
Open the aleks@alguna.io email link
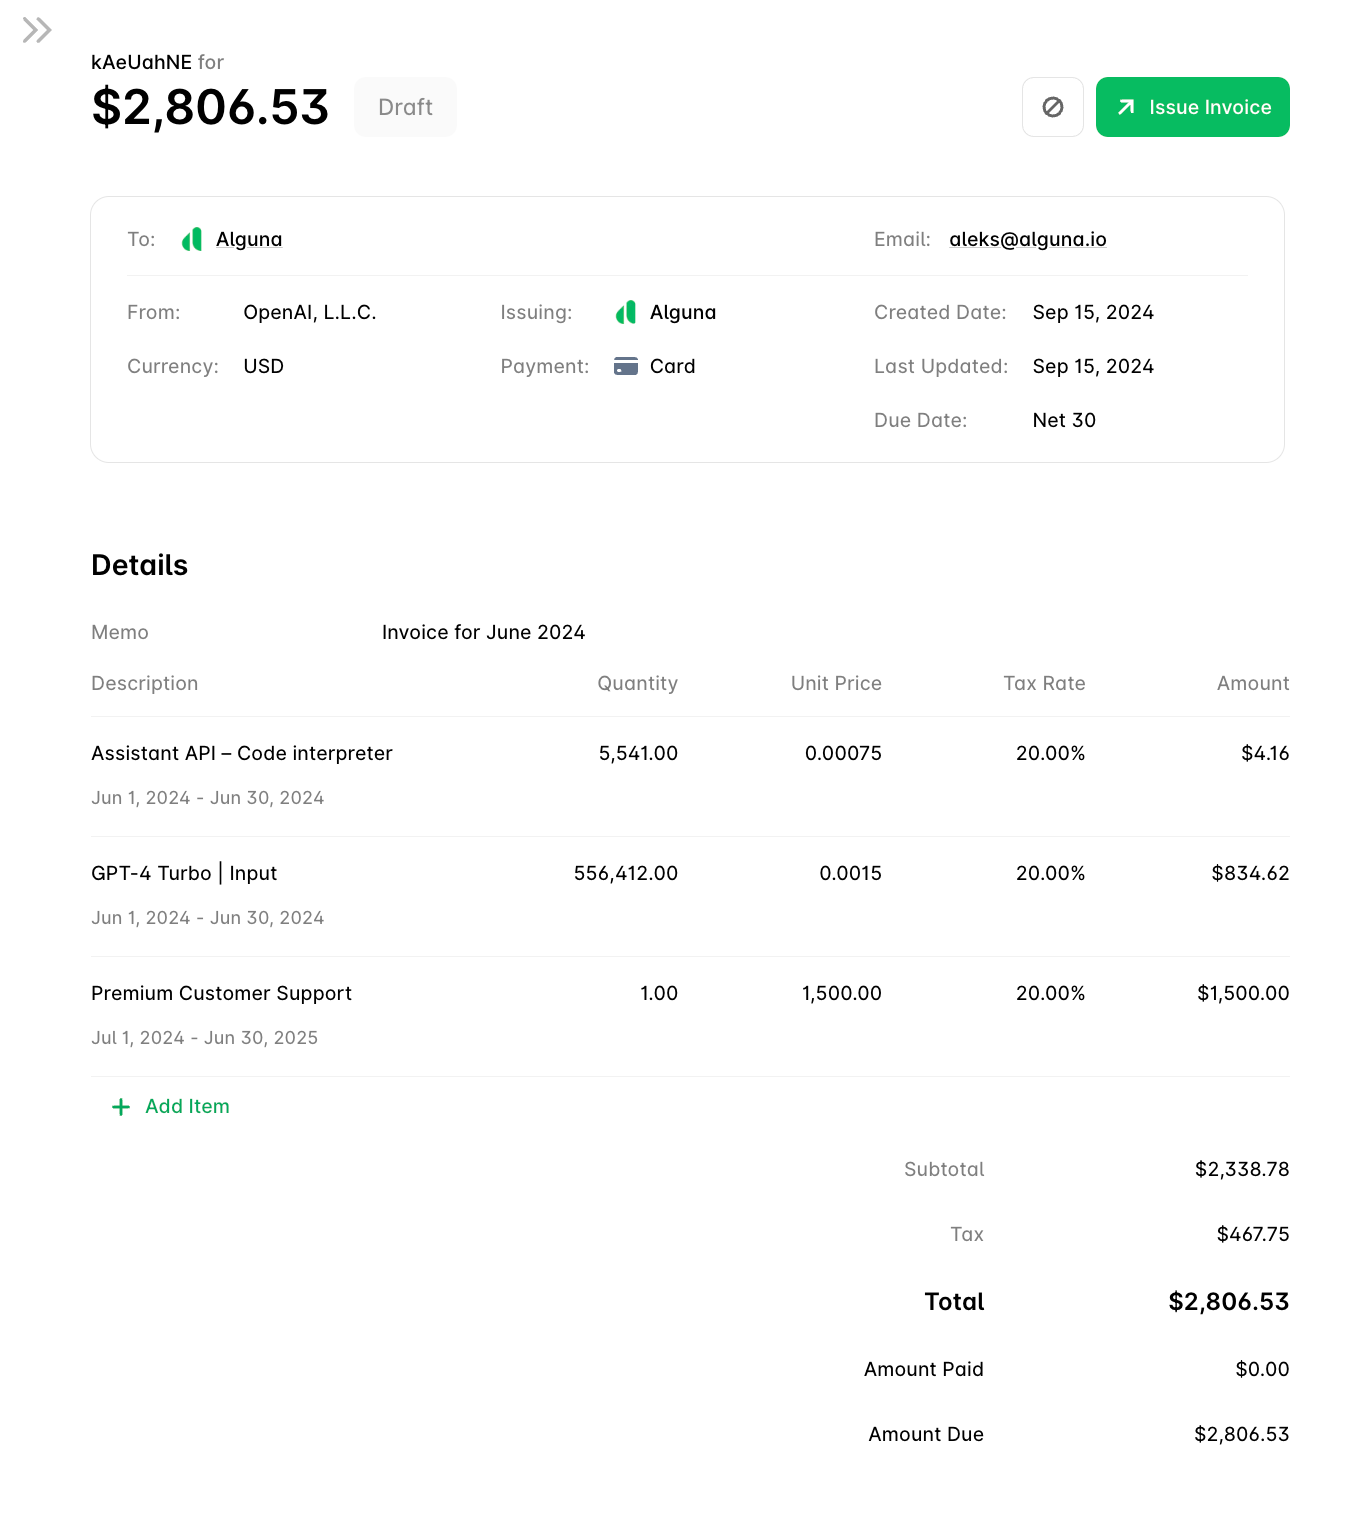tap(1028, 239)
